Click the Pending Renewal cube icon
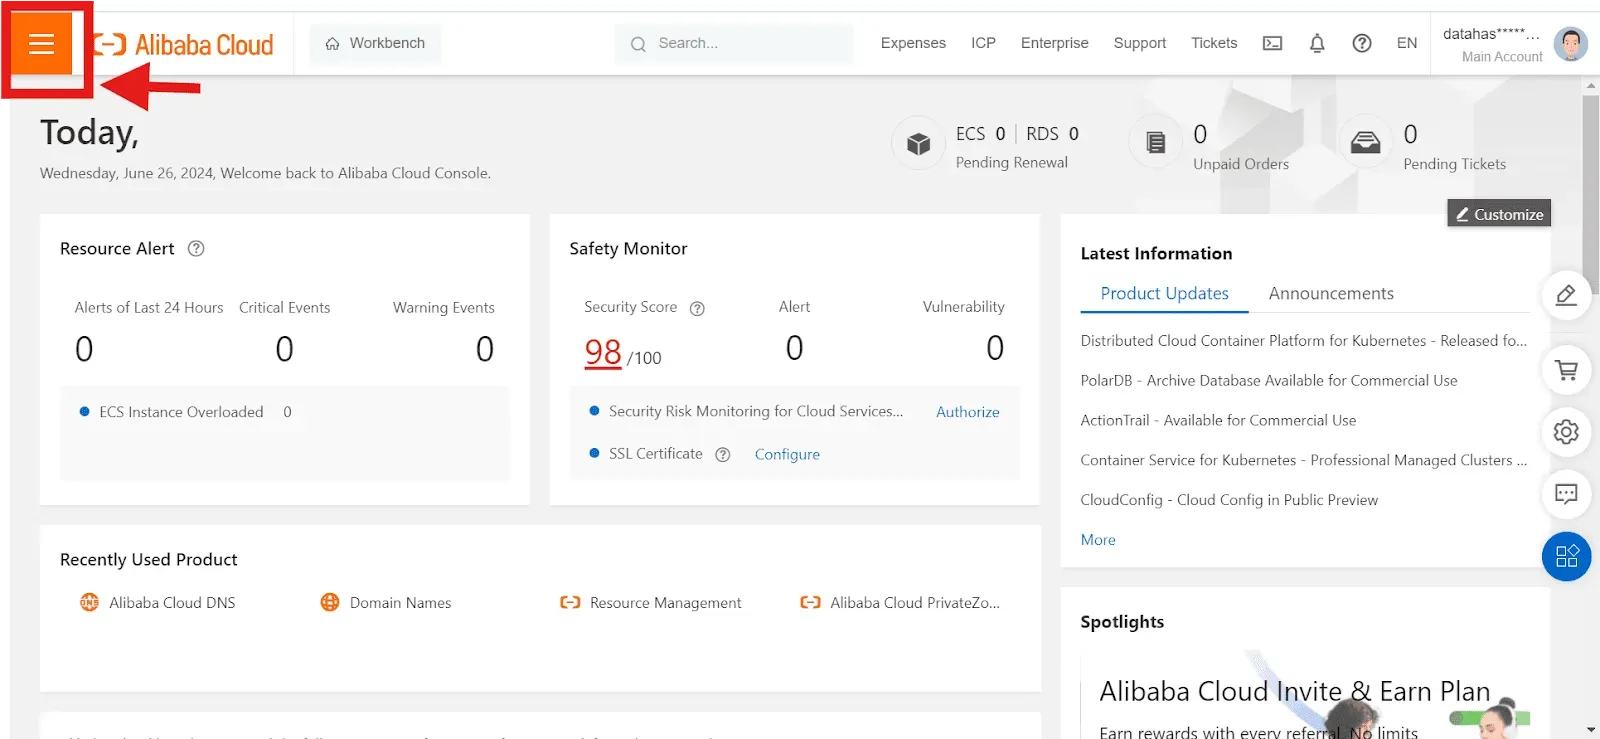Screen dimensions: 1600x739 click(918, 144)
